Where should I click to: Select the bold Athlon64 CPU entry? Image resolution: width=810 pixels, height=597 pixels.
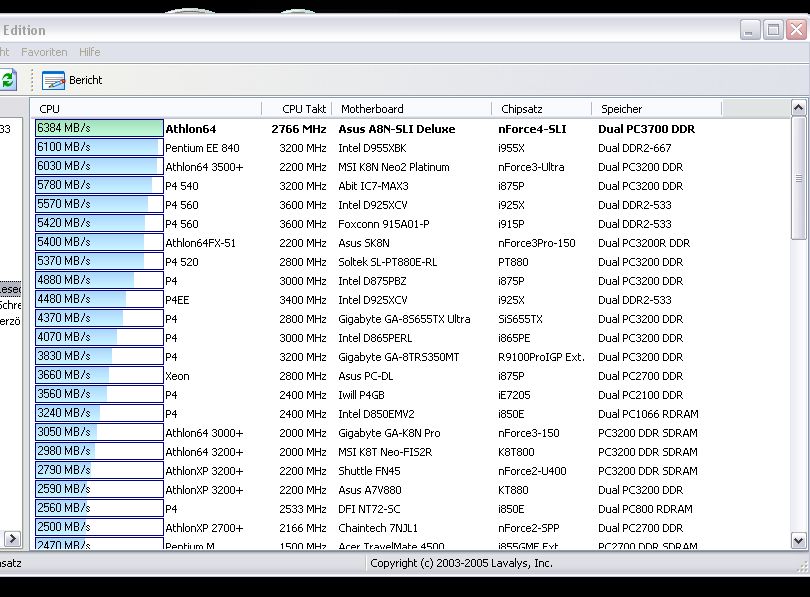point(191,129)
